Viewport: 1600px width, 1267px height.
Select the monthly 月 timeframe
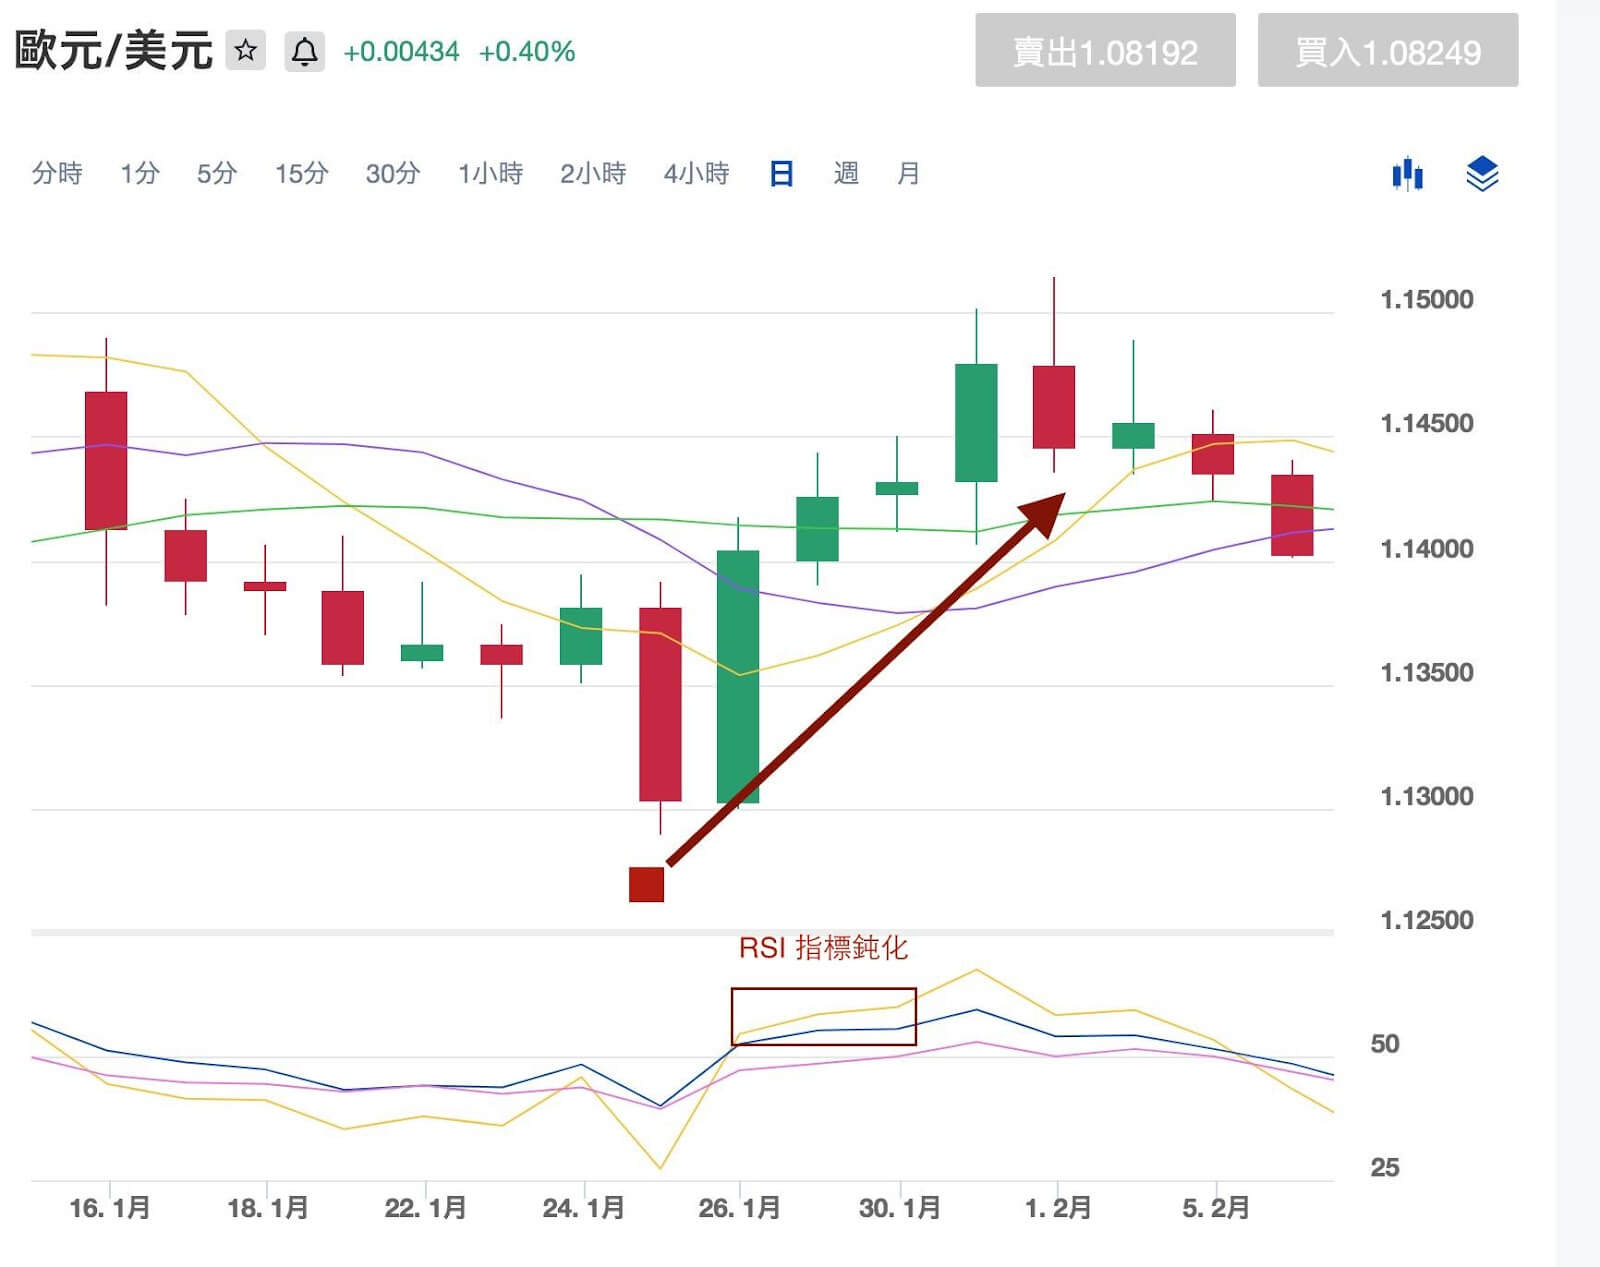908,173
